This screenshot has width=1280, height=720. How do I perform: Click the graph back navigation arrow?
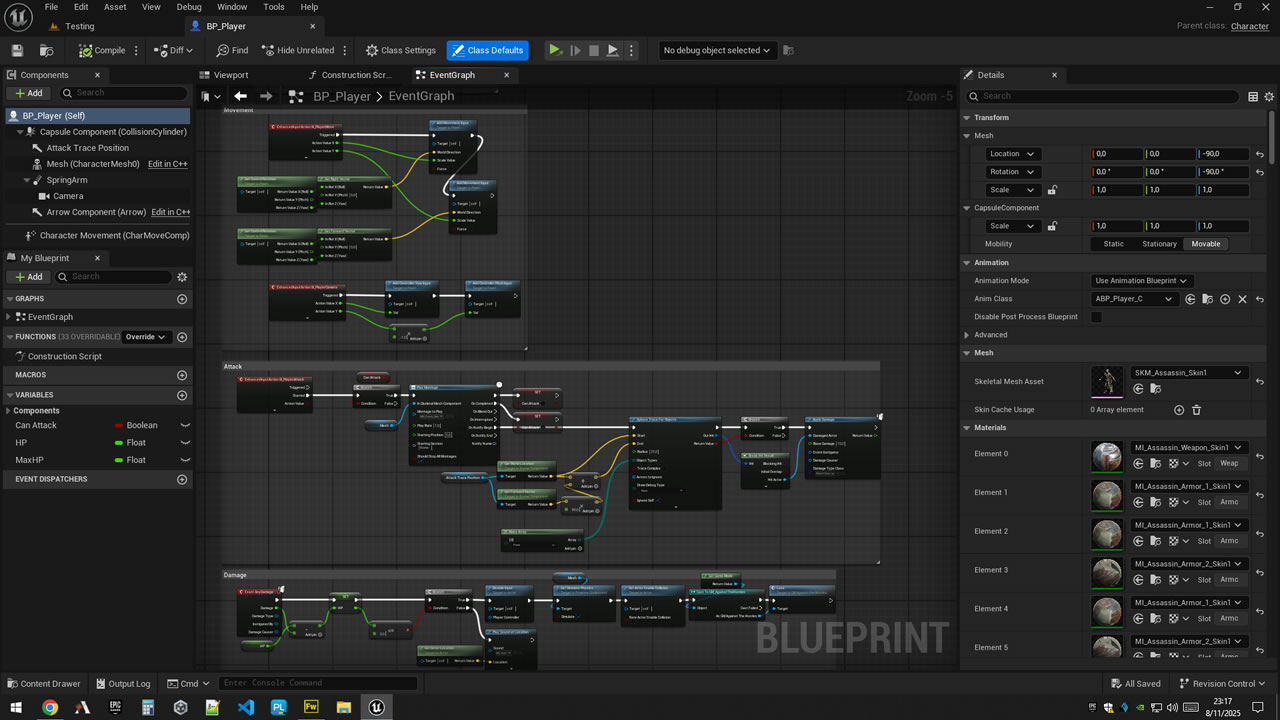(x=240, y=96)
